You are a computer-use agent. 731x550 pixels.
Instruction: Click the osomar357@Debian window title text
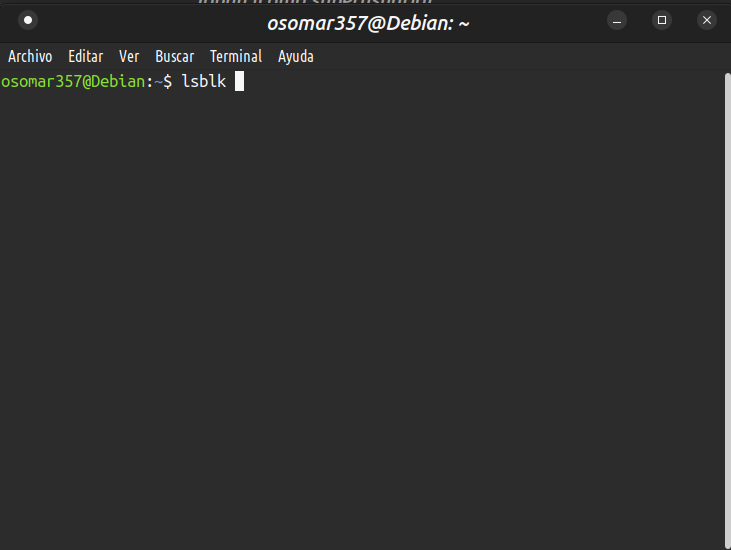(368, 23)
